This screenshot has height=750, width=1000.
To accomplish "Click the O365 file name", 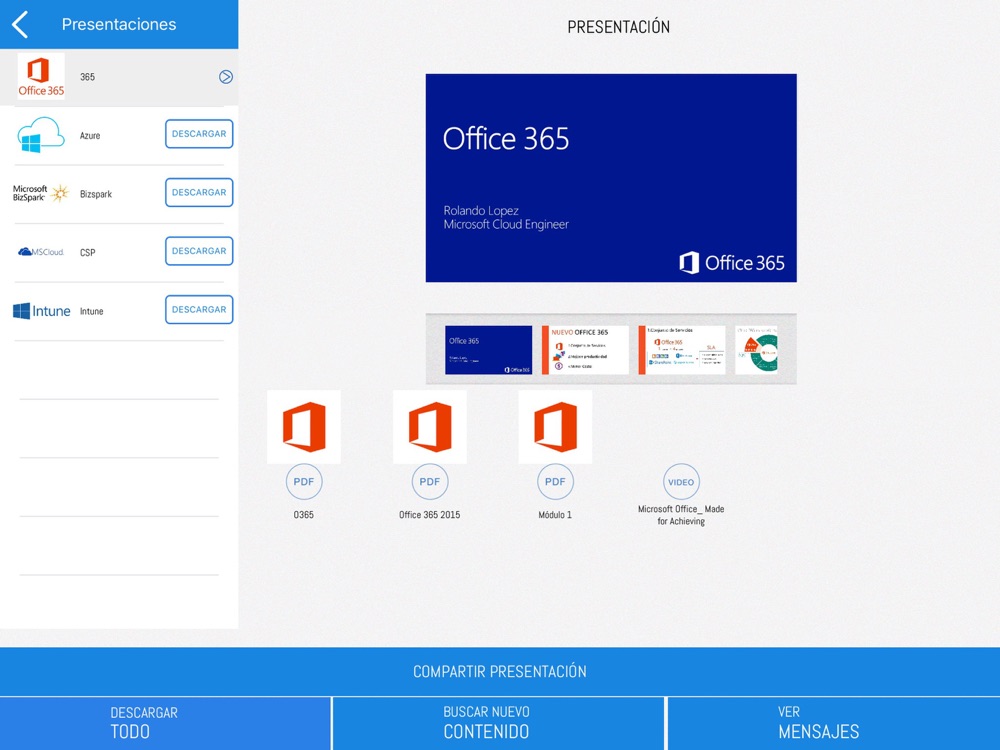I will (x=304, y=515).
